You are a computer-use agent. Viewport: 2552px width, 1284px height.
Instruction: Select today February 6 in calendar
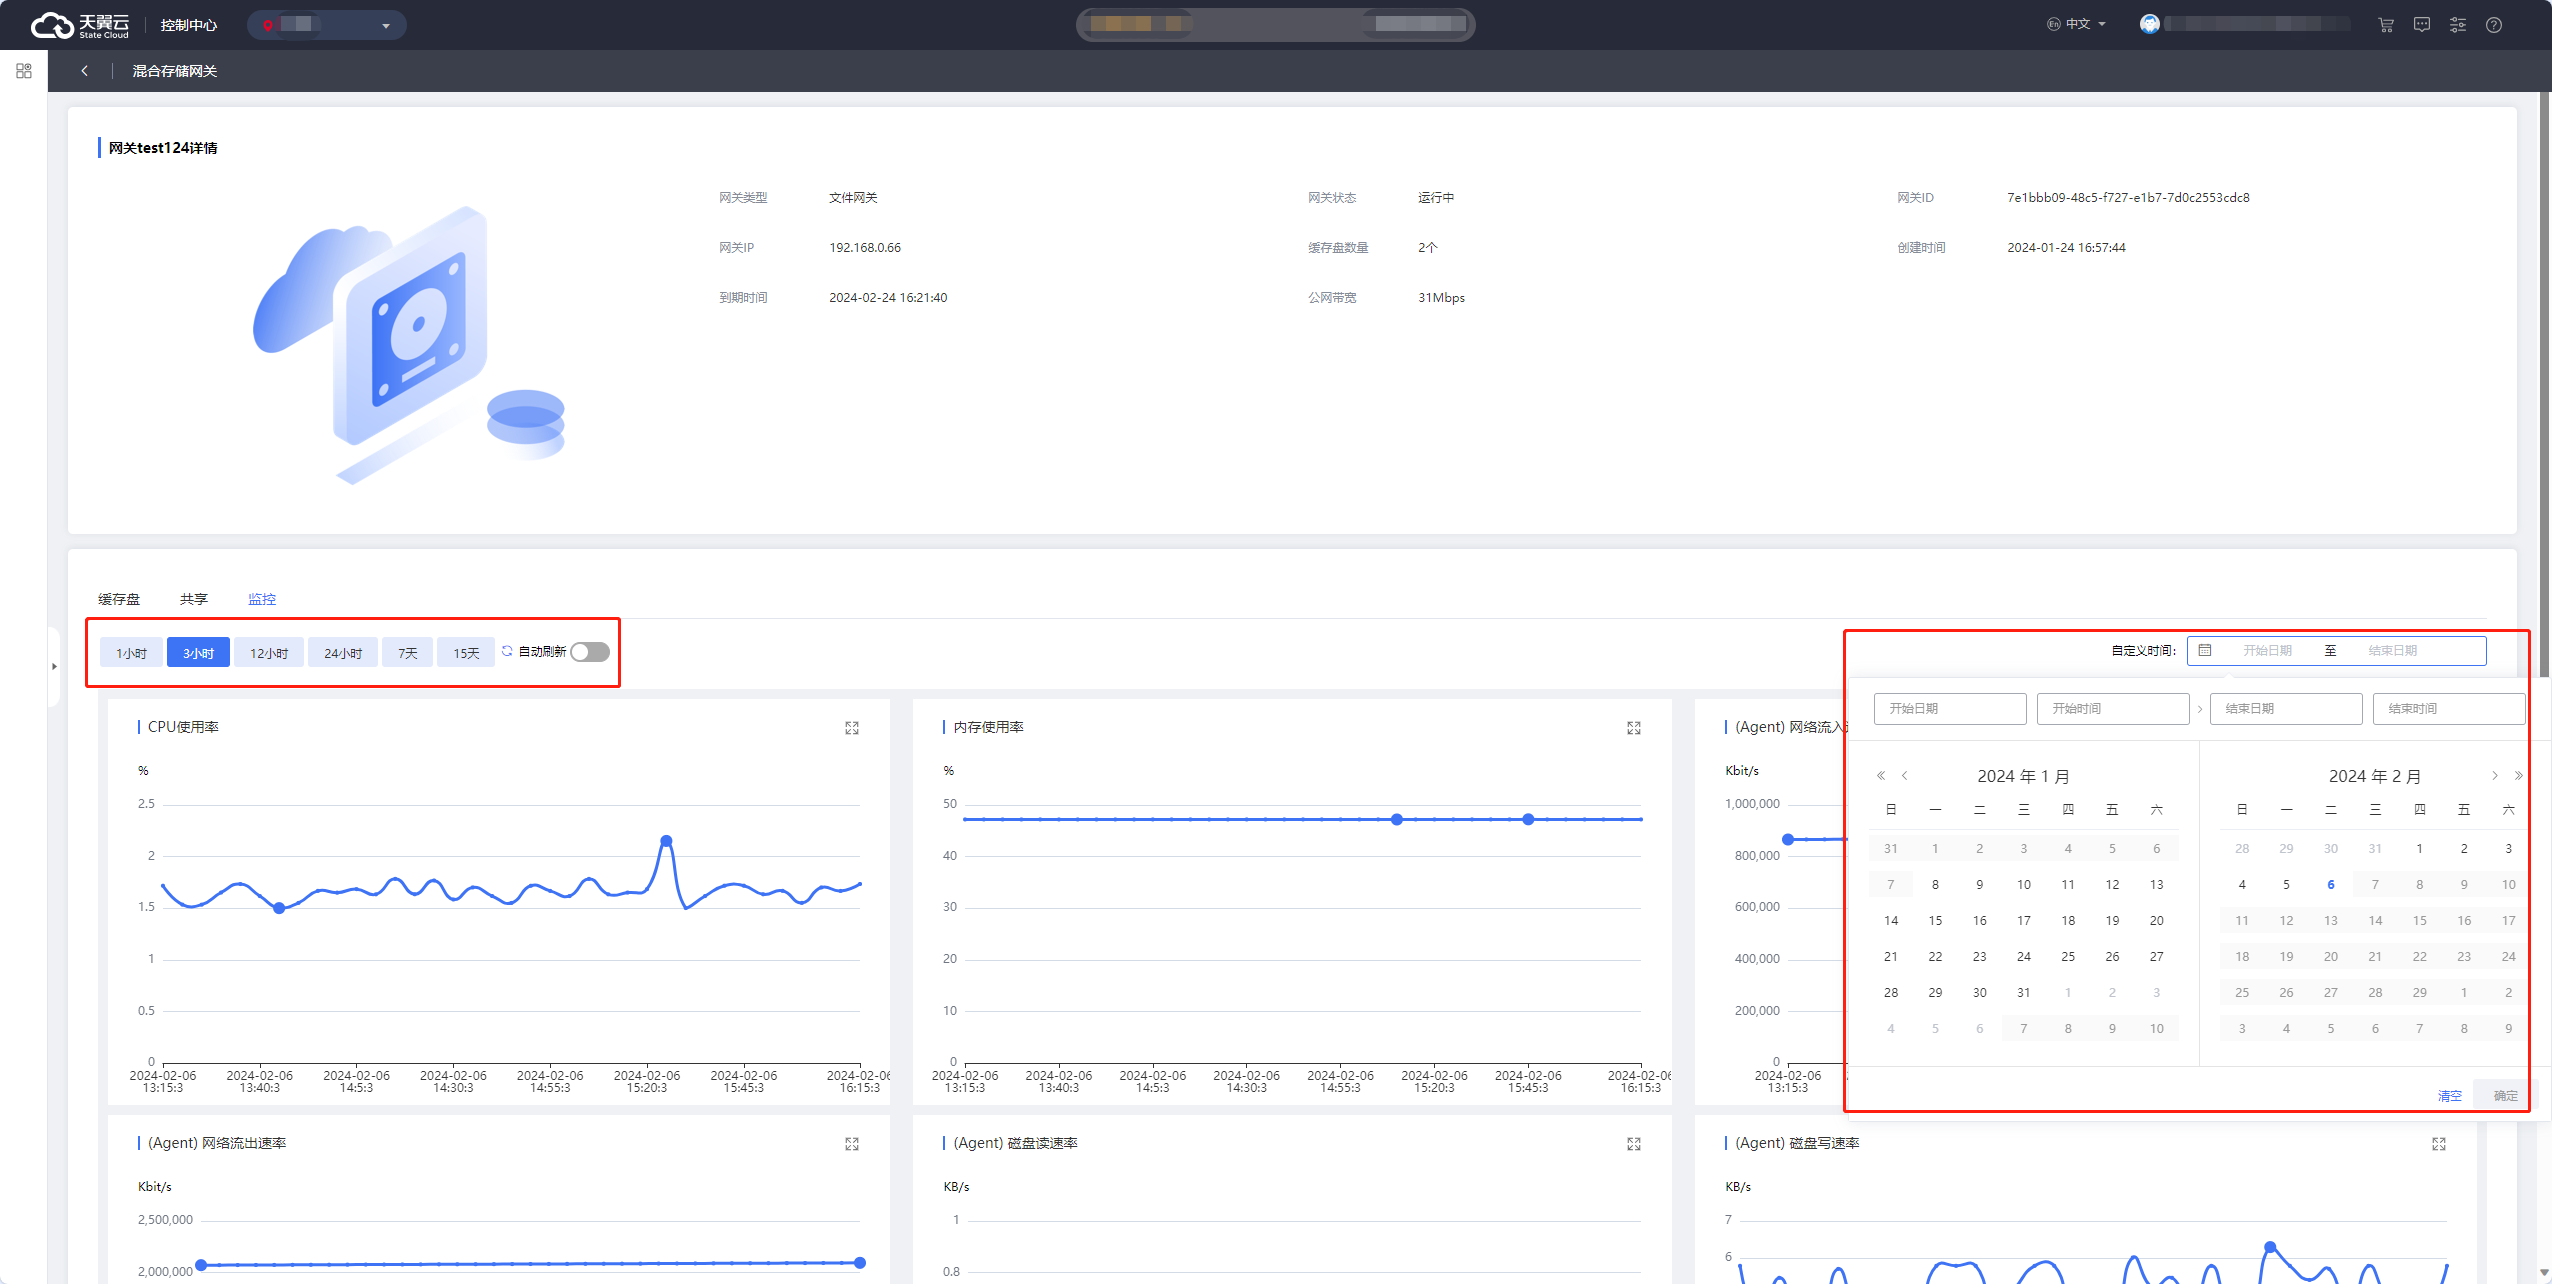click(2331, 885)
